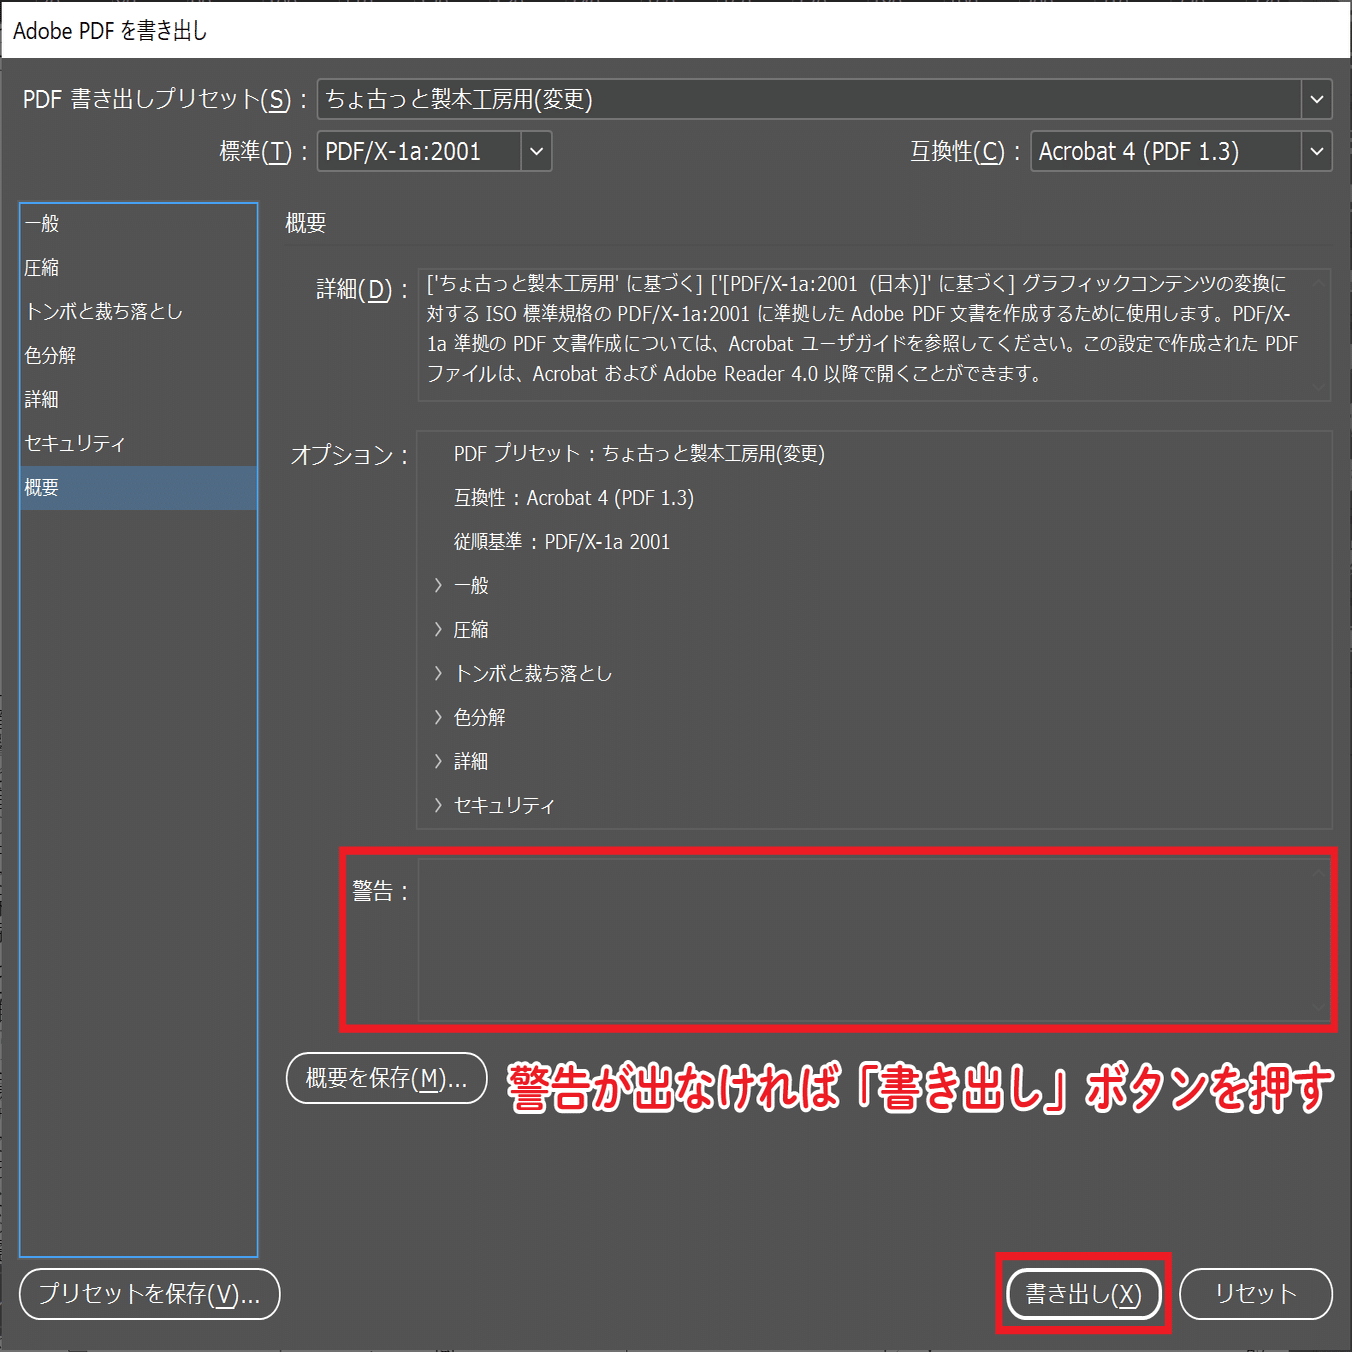This screenshot has height=1352, width=1352.
Task: Select 圧縮 in the left category list
Action: (139, 268)
